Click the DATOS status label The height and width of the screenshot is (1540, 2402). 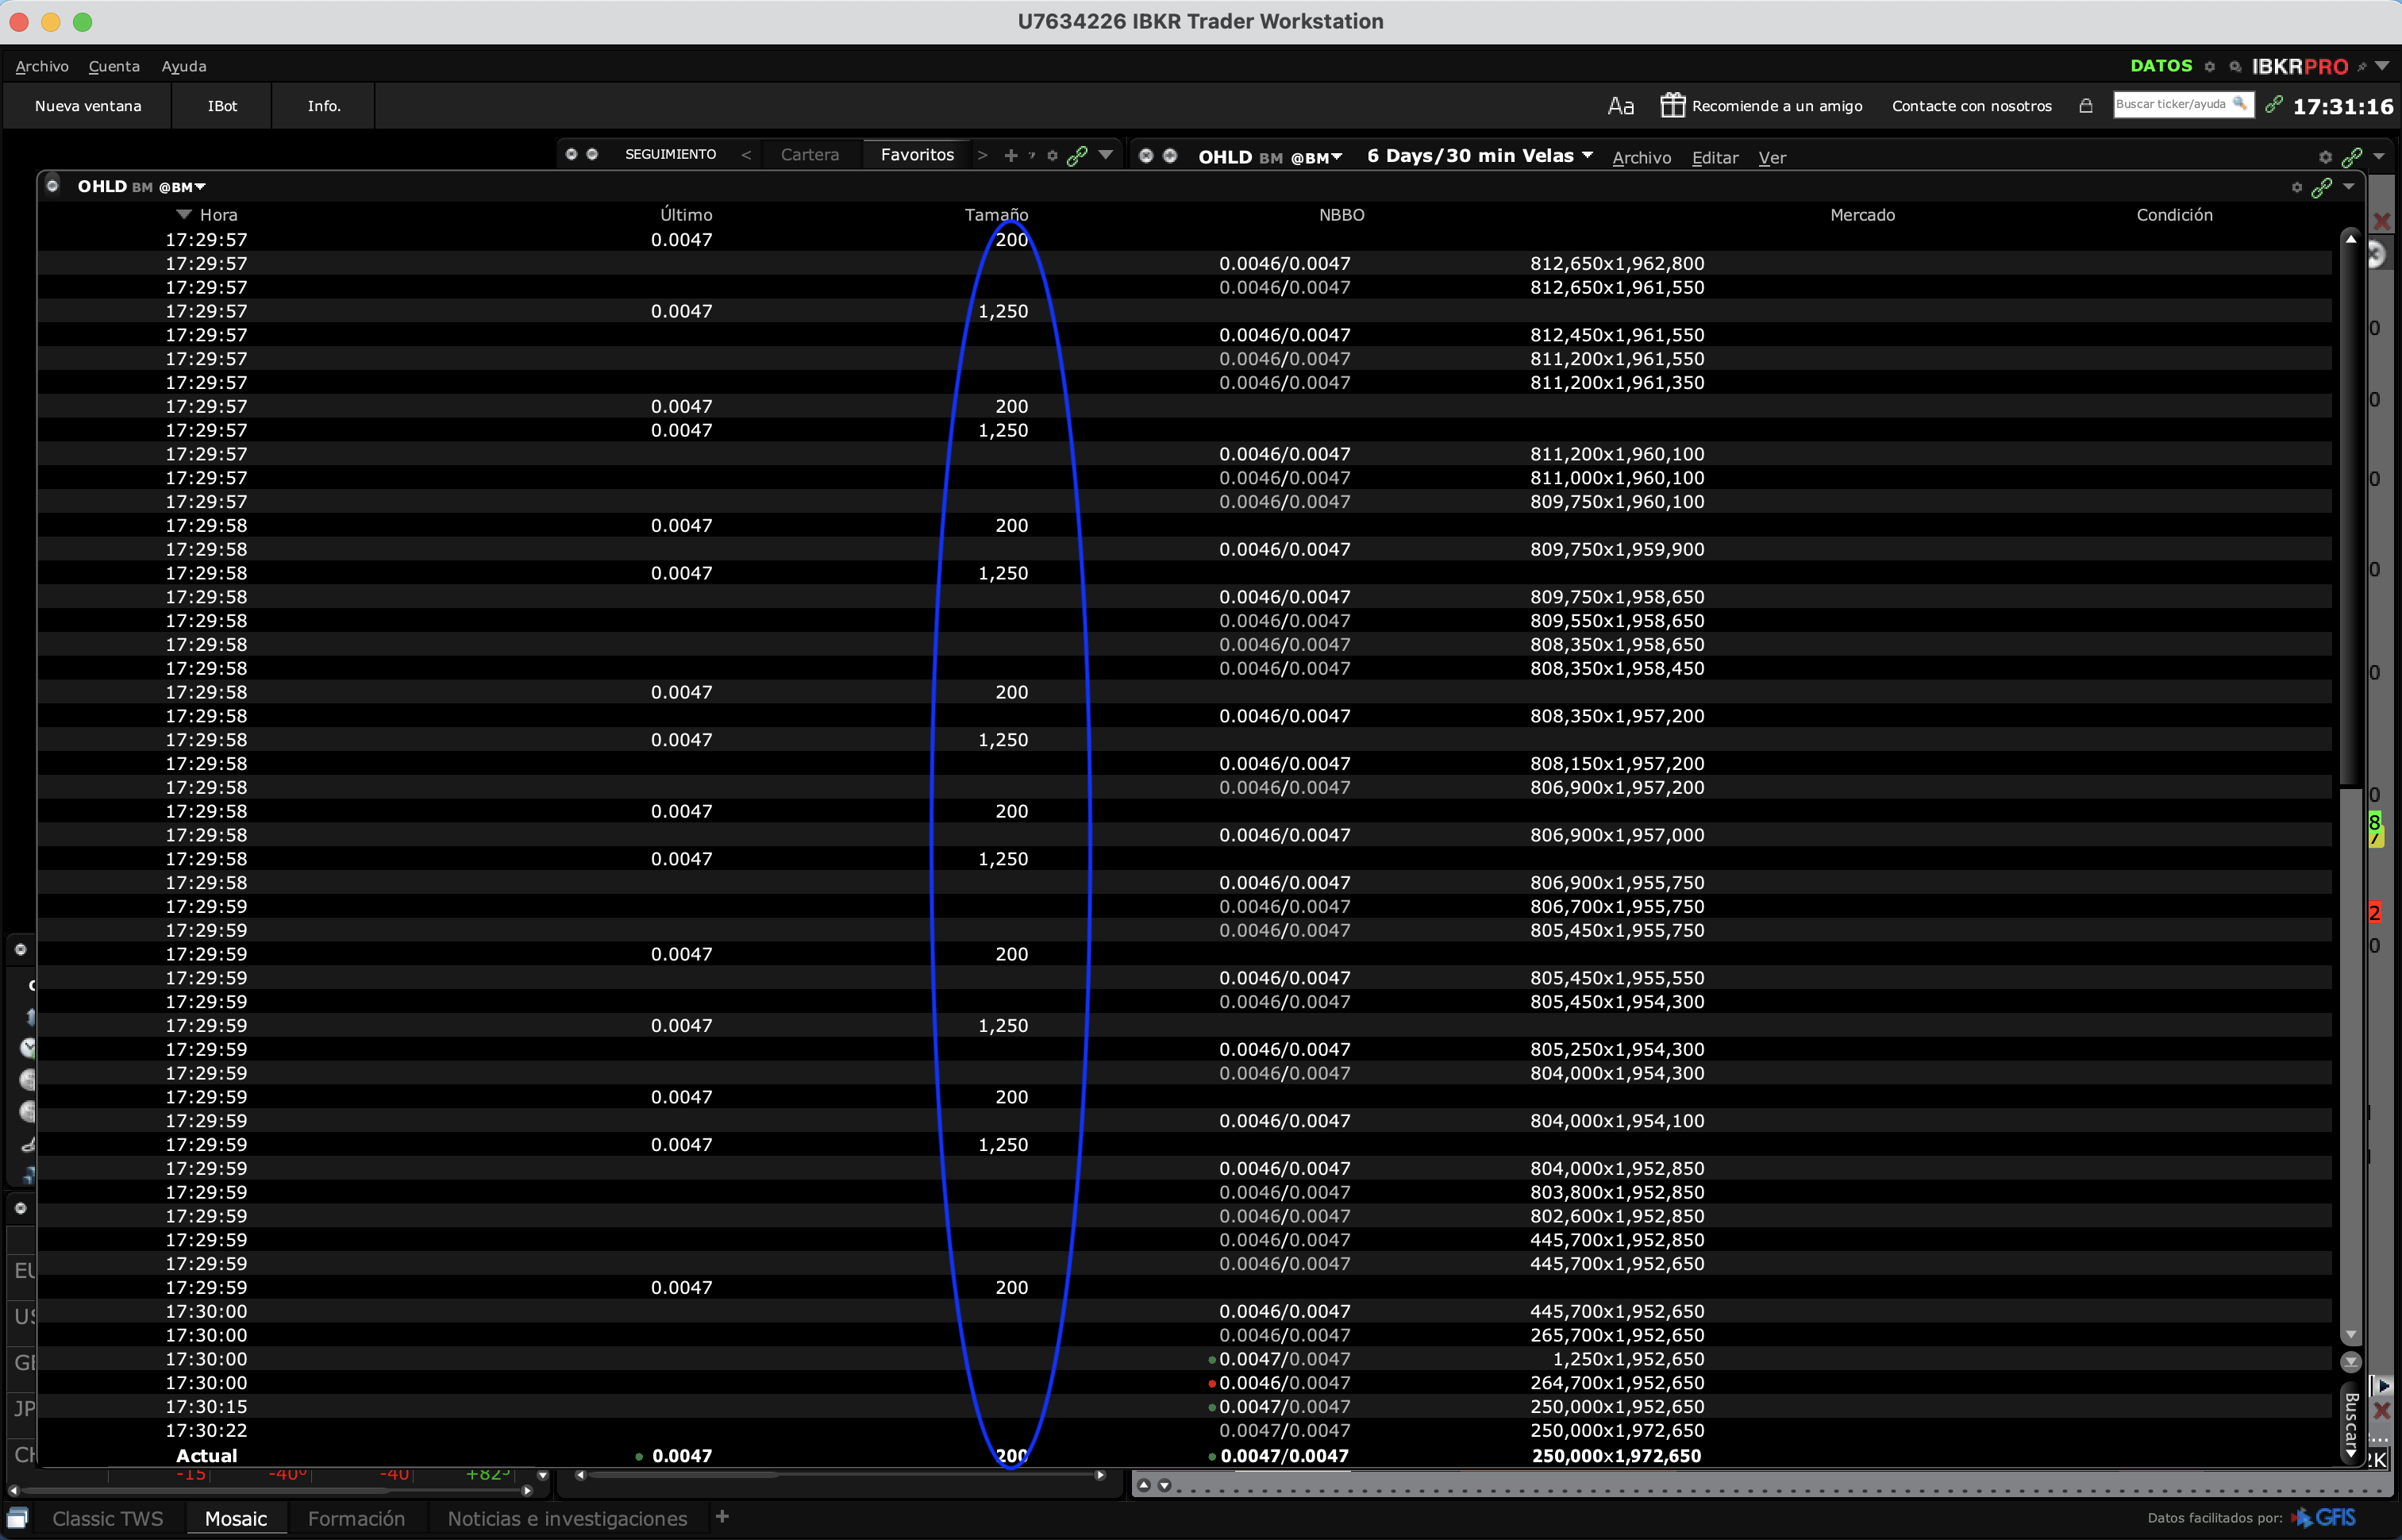tap(2161, 66)
